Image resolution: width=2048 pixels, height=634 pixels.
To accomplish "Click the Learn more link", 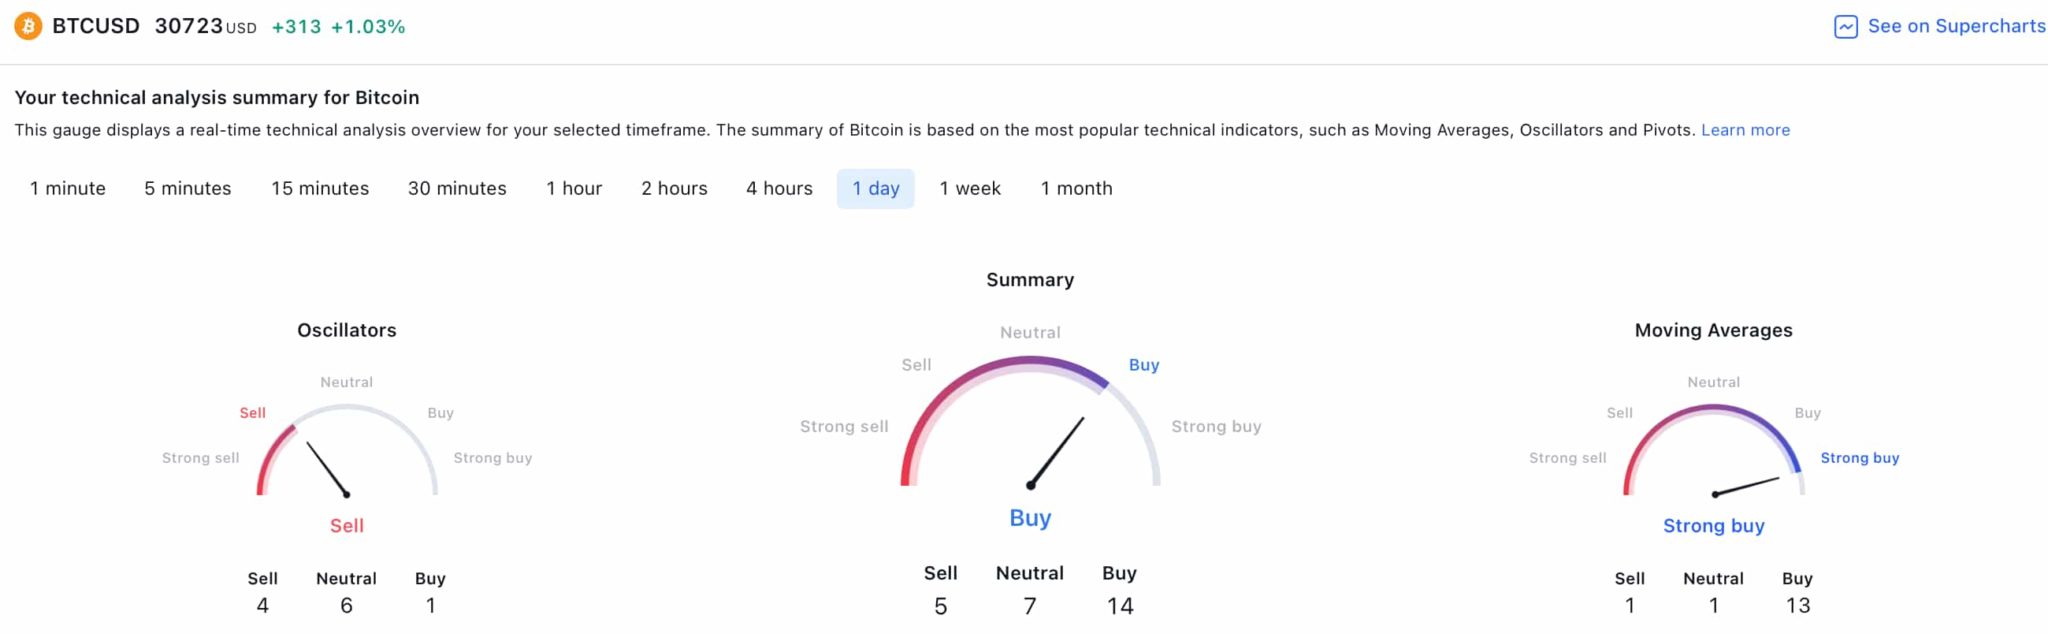I will pyautogui.click(x=1745, y=130).
